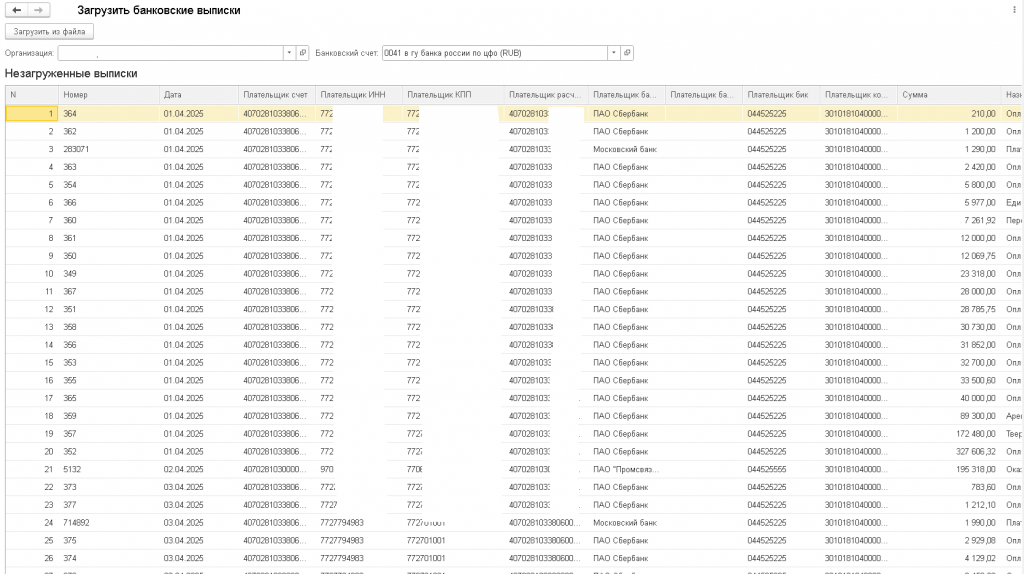The height and width of the screenshot is (574, 1024).
Task: Click the forward navigation arrow
Action: [x=38, y=9]
